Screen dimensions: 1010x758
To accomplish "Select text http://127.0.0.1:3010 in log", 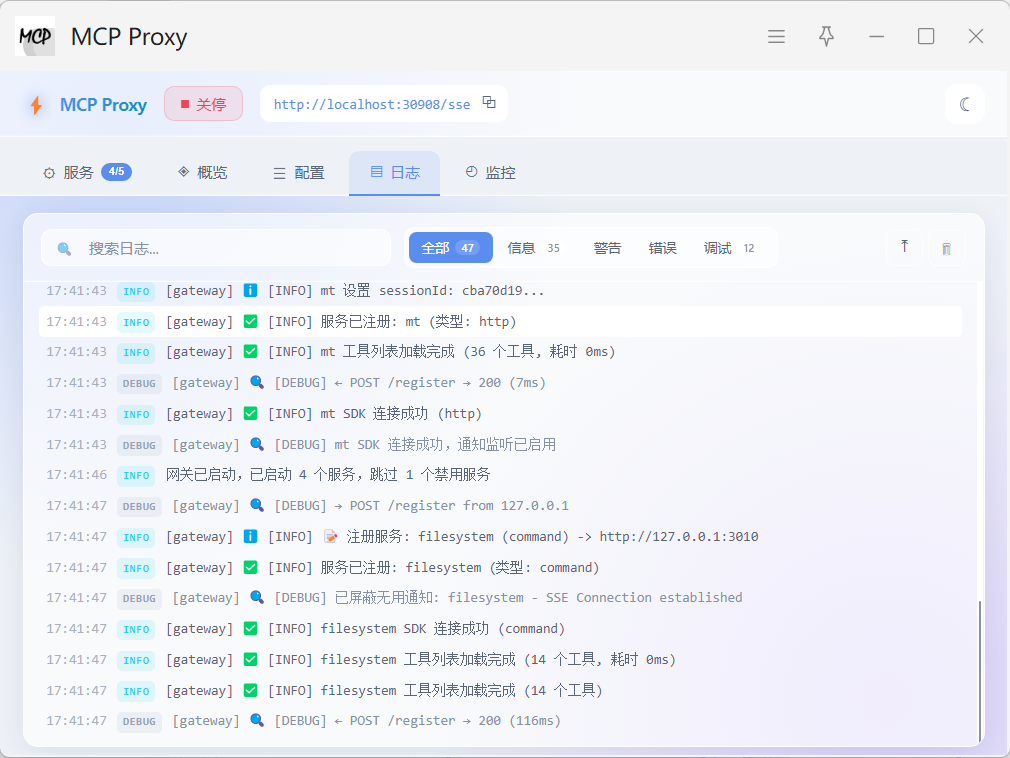I will [x=679, y=536].
